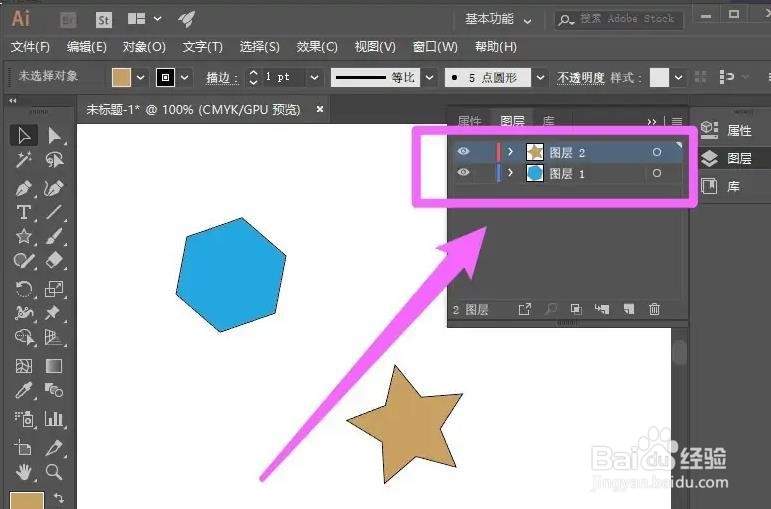Select the Pen tool
The width and height of the screenshot is (771, 509).
pos(24,188)
